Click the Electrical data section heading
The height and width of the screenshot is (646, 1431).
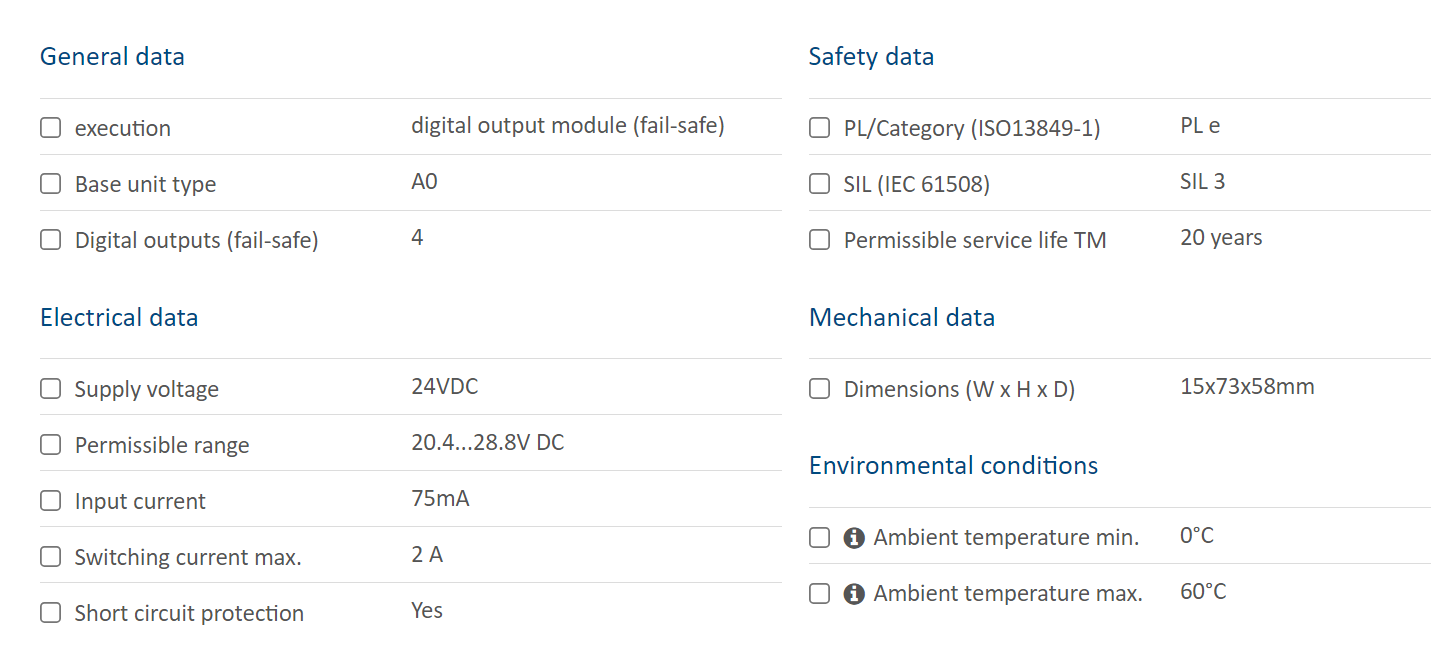(x=119, y=317)
